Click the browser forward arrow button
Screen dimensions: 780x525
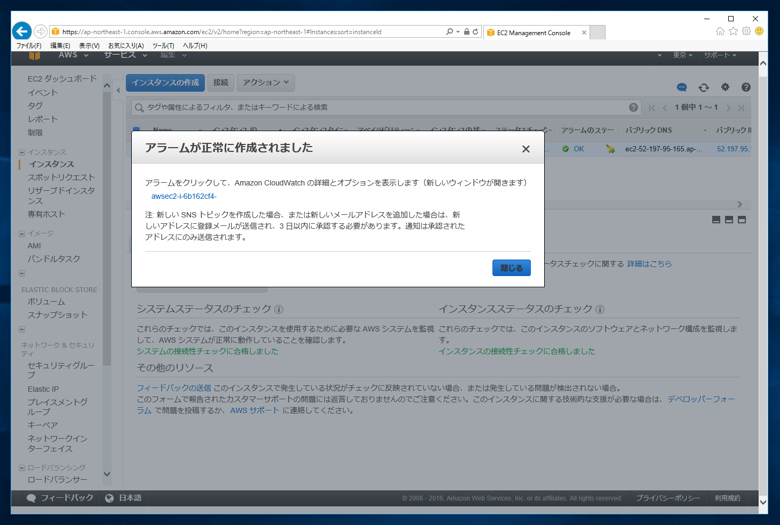click(x=41, y=31)
